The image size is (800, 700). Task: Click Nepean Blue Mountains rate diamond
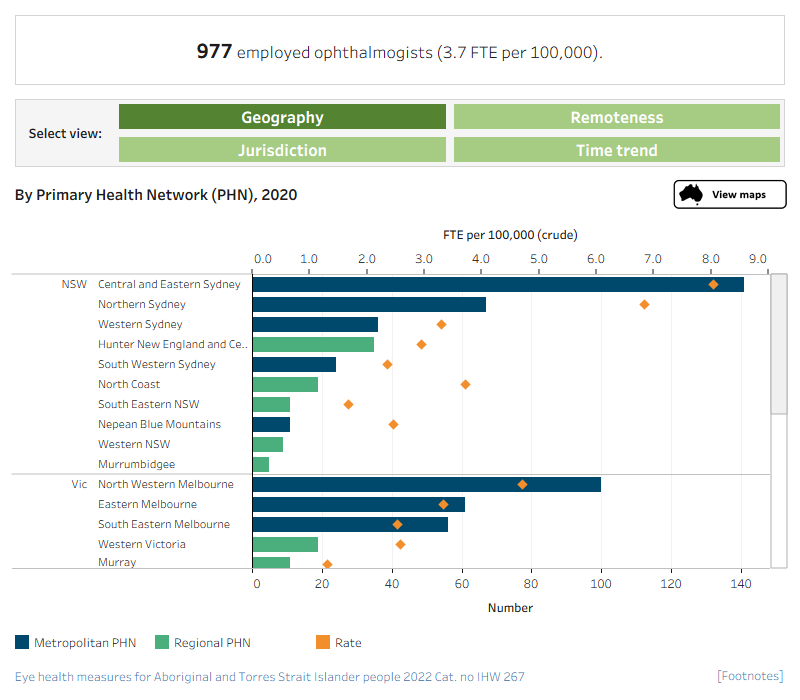[393, 424]
